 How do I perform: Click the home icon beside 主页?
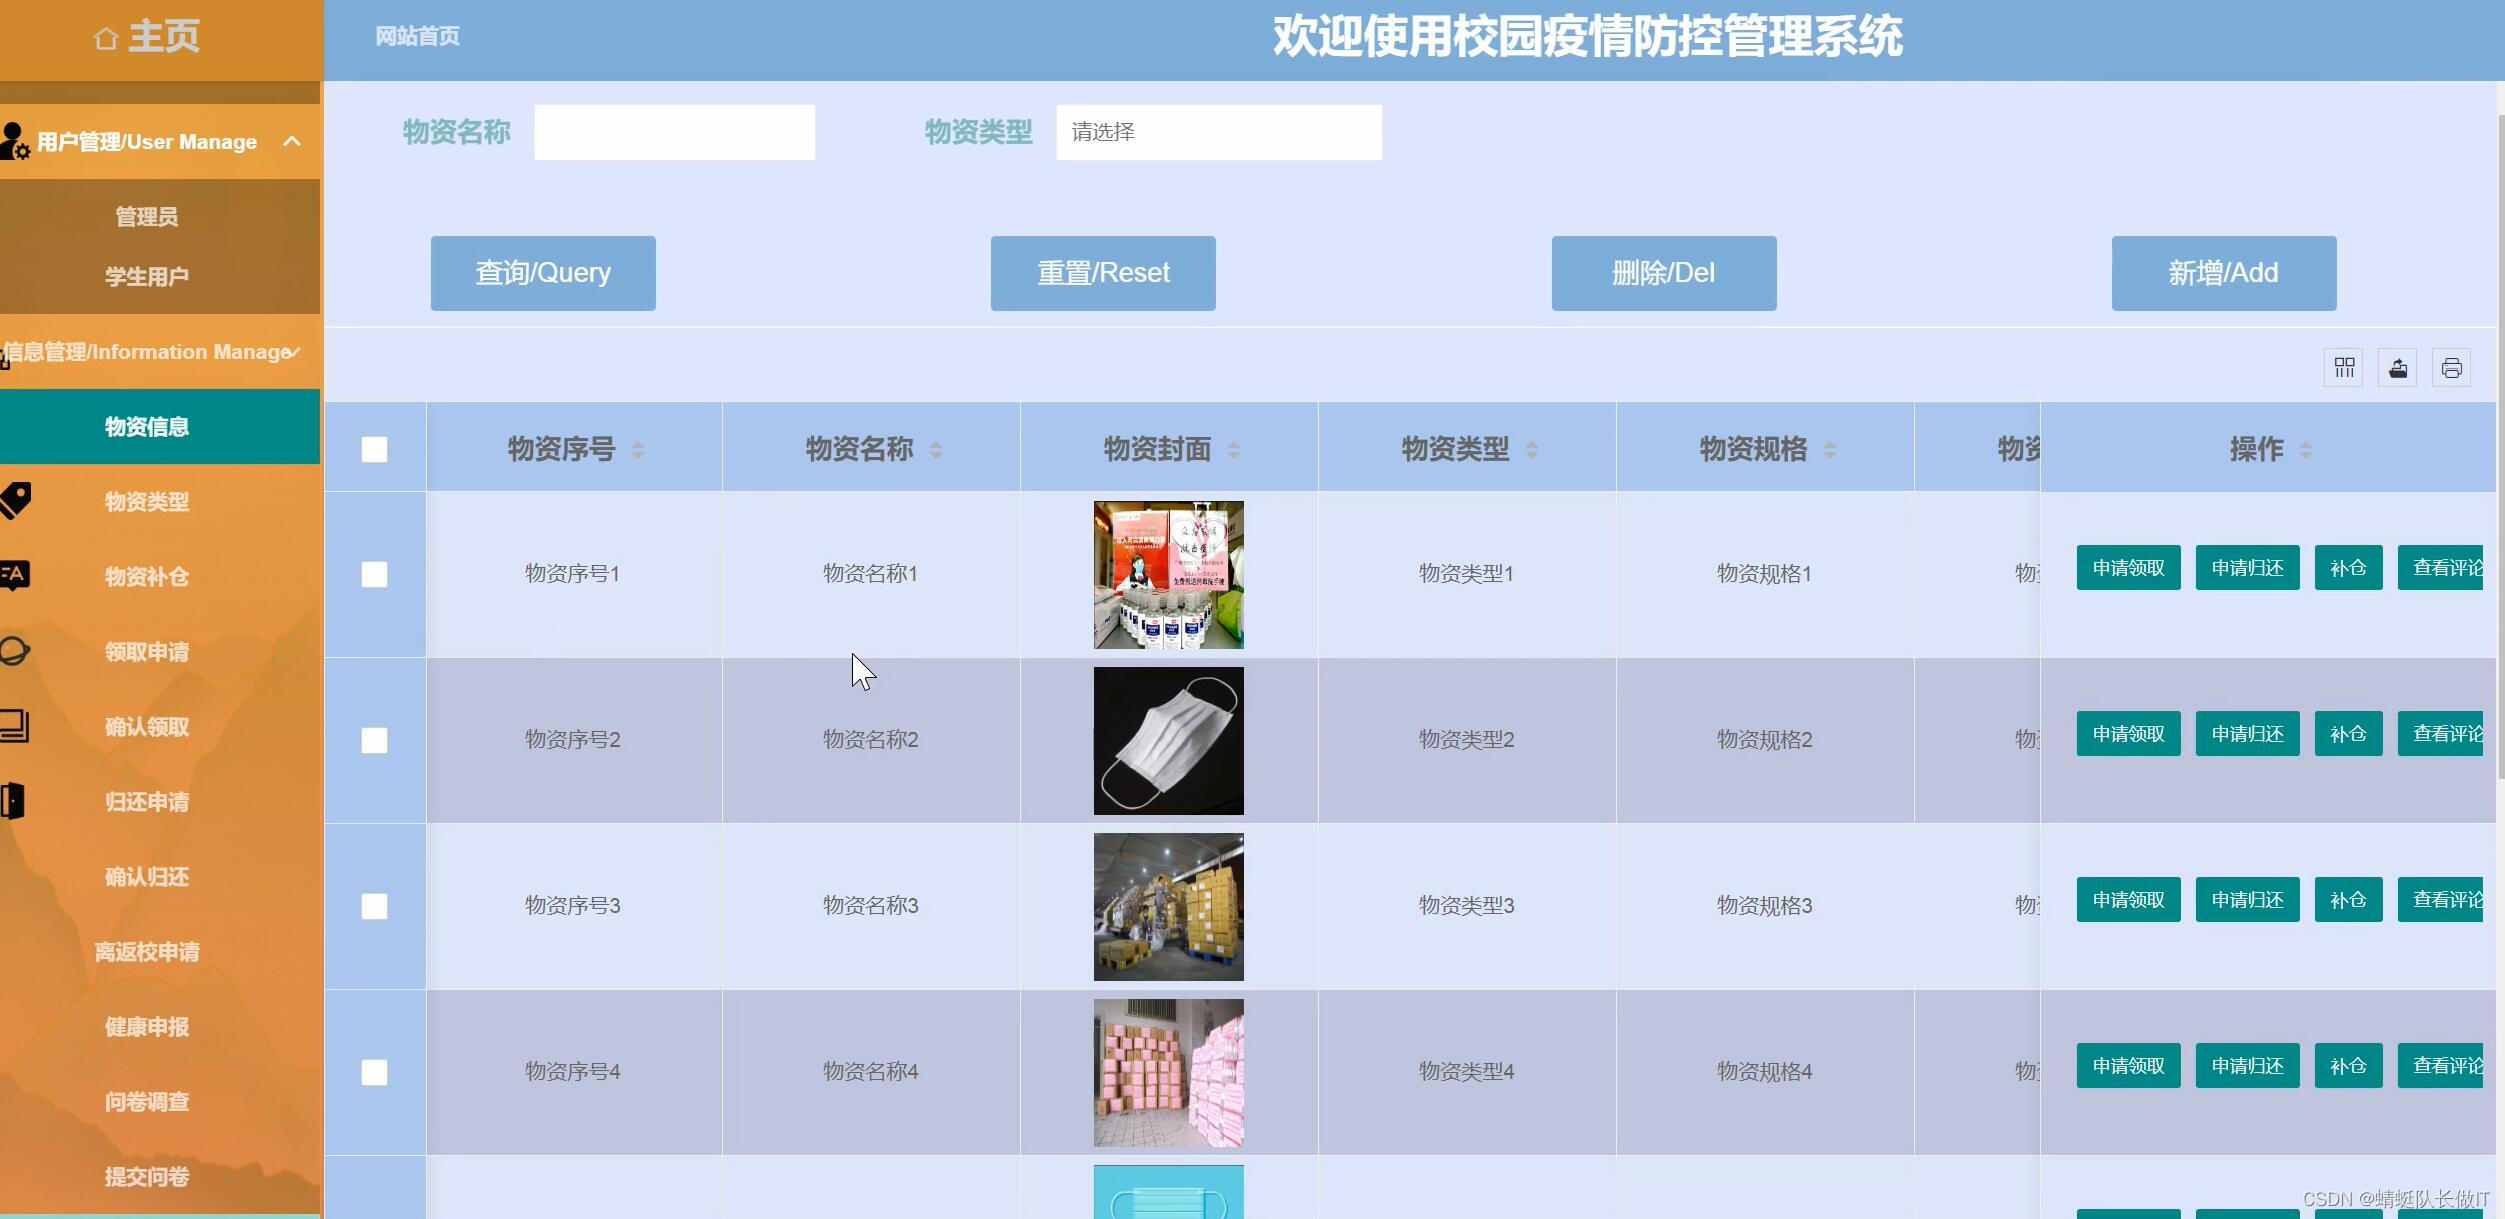(x=106, y=38)
